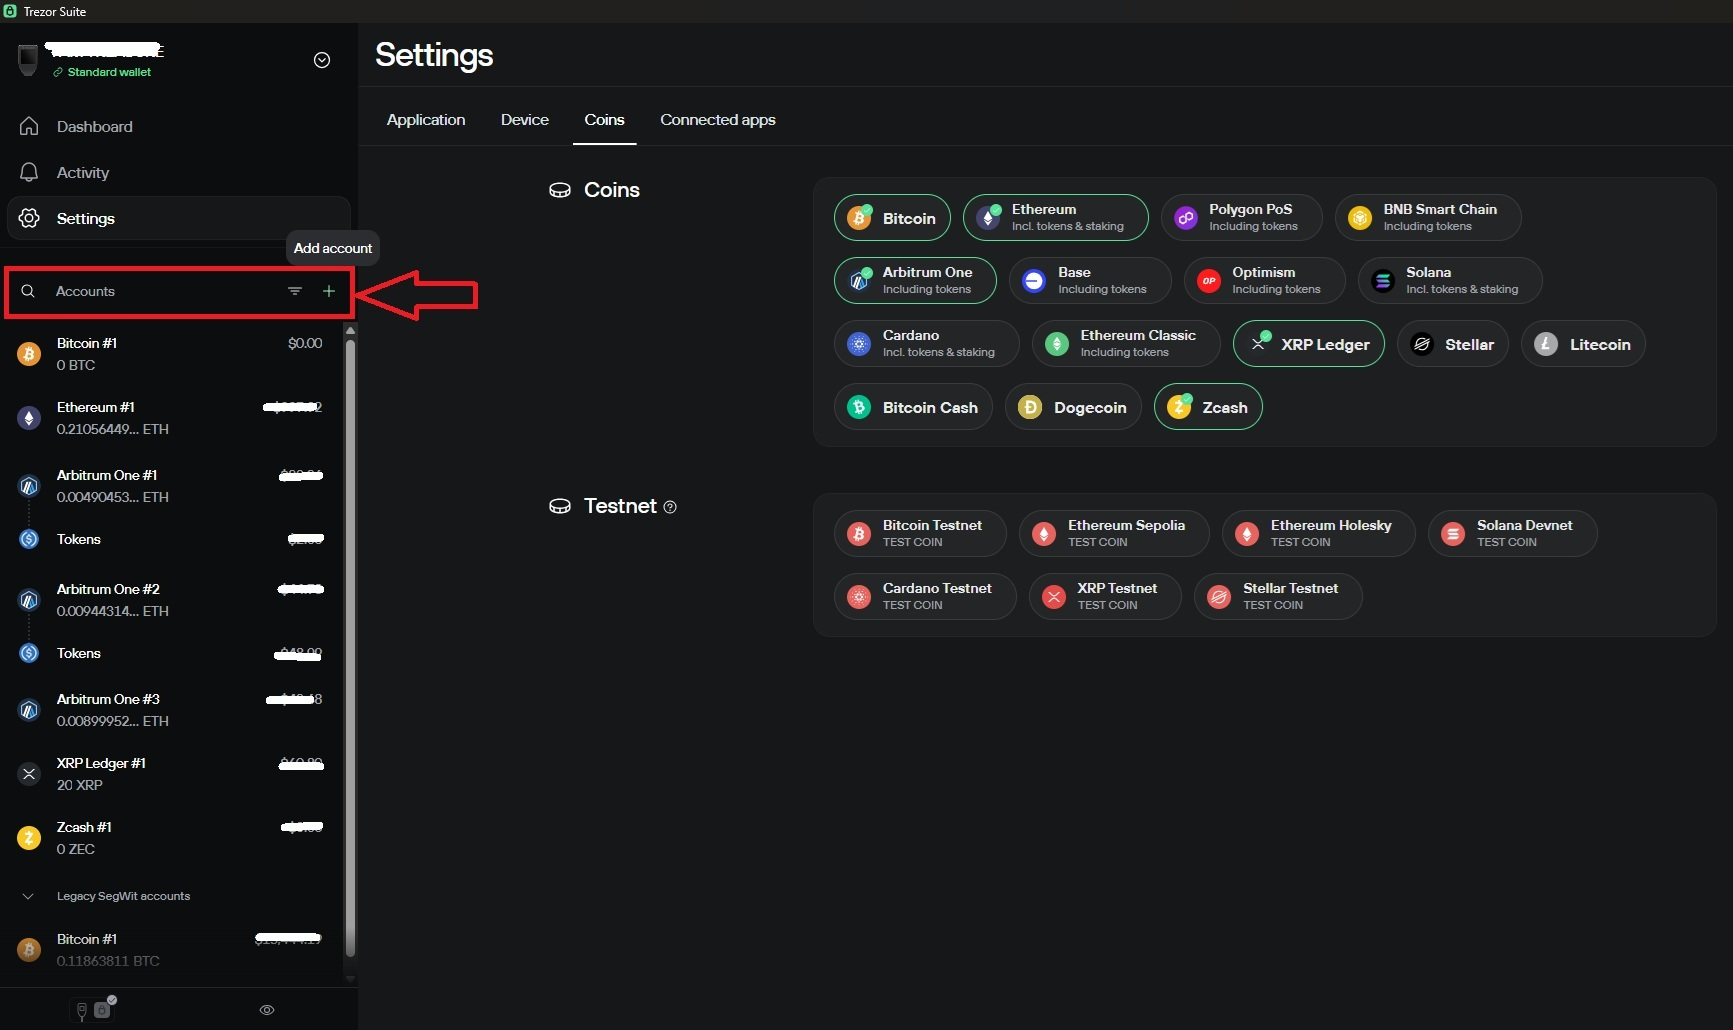1733x1030 pixels.
Task: Enable Ethereum Sepolia test coin
Action: [x=1114, y=533]
